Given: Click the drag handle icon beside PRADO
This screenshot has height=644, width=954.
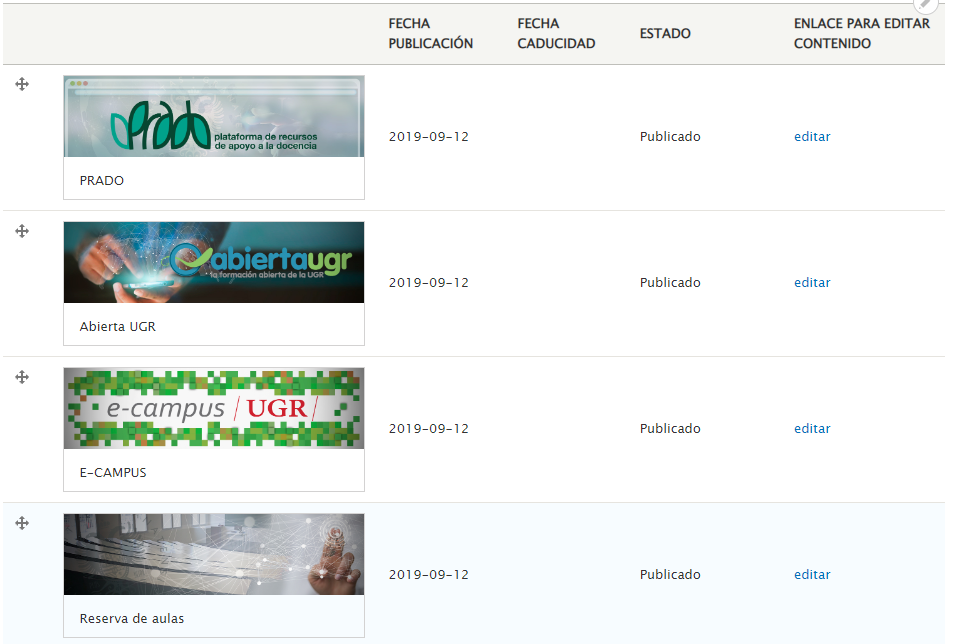Looking at the screenshot, I should coord(21,85).
